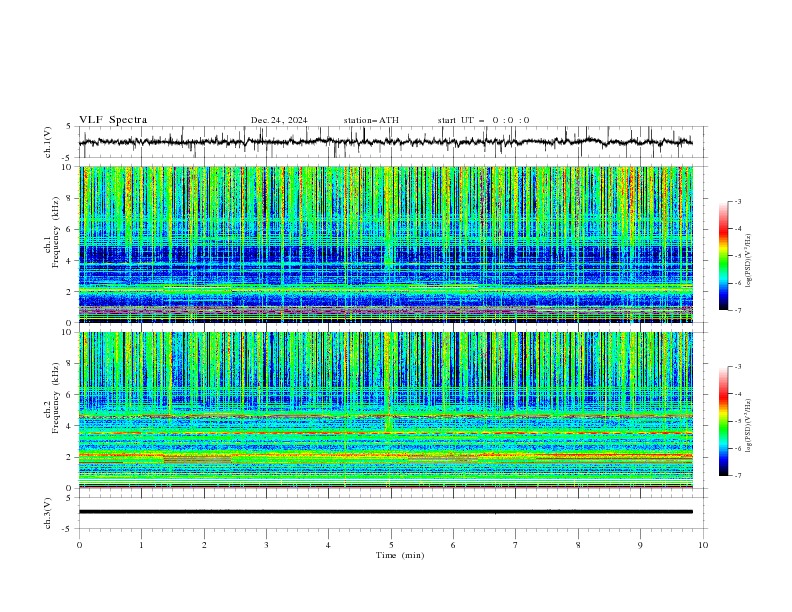Click the "-4" tick on the lower colorbar
Viewport: 792px width, 612px height.
coord(737,394)
